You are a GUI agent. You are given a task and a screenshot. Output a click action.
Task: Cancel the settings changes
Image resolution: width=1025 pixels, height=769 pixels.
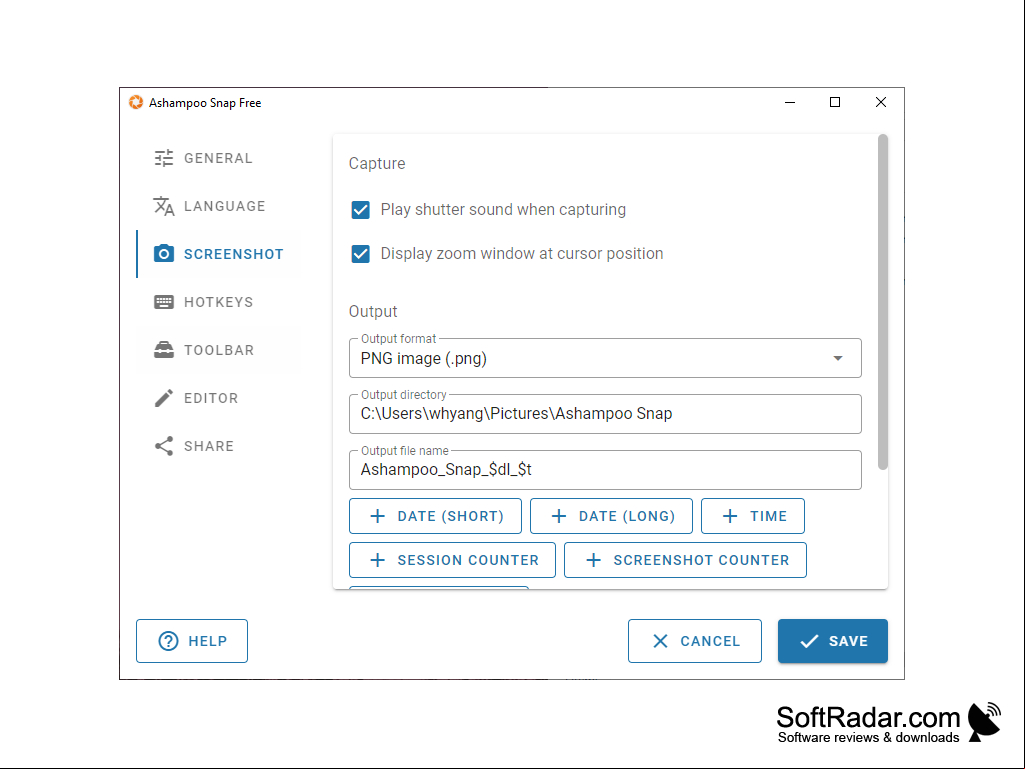pos(695,641)
